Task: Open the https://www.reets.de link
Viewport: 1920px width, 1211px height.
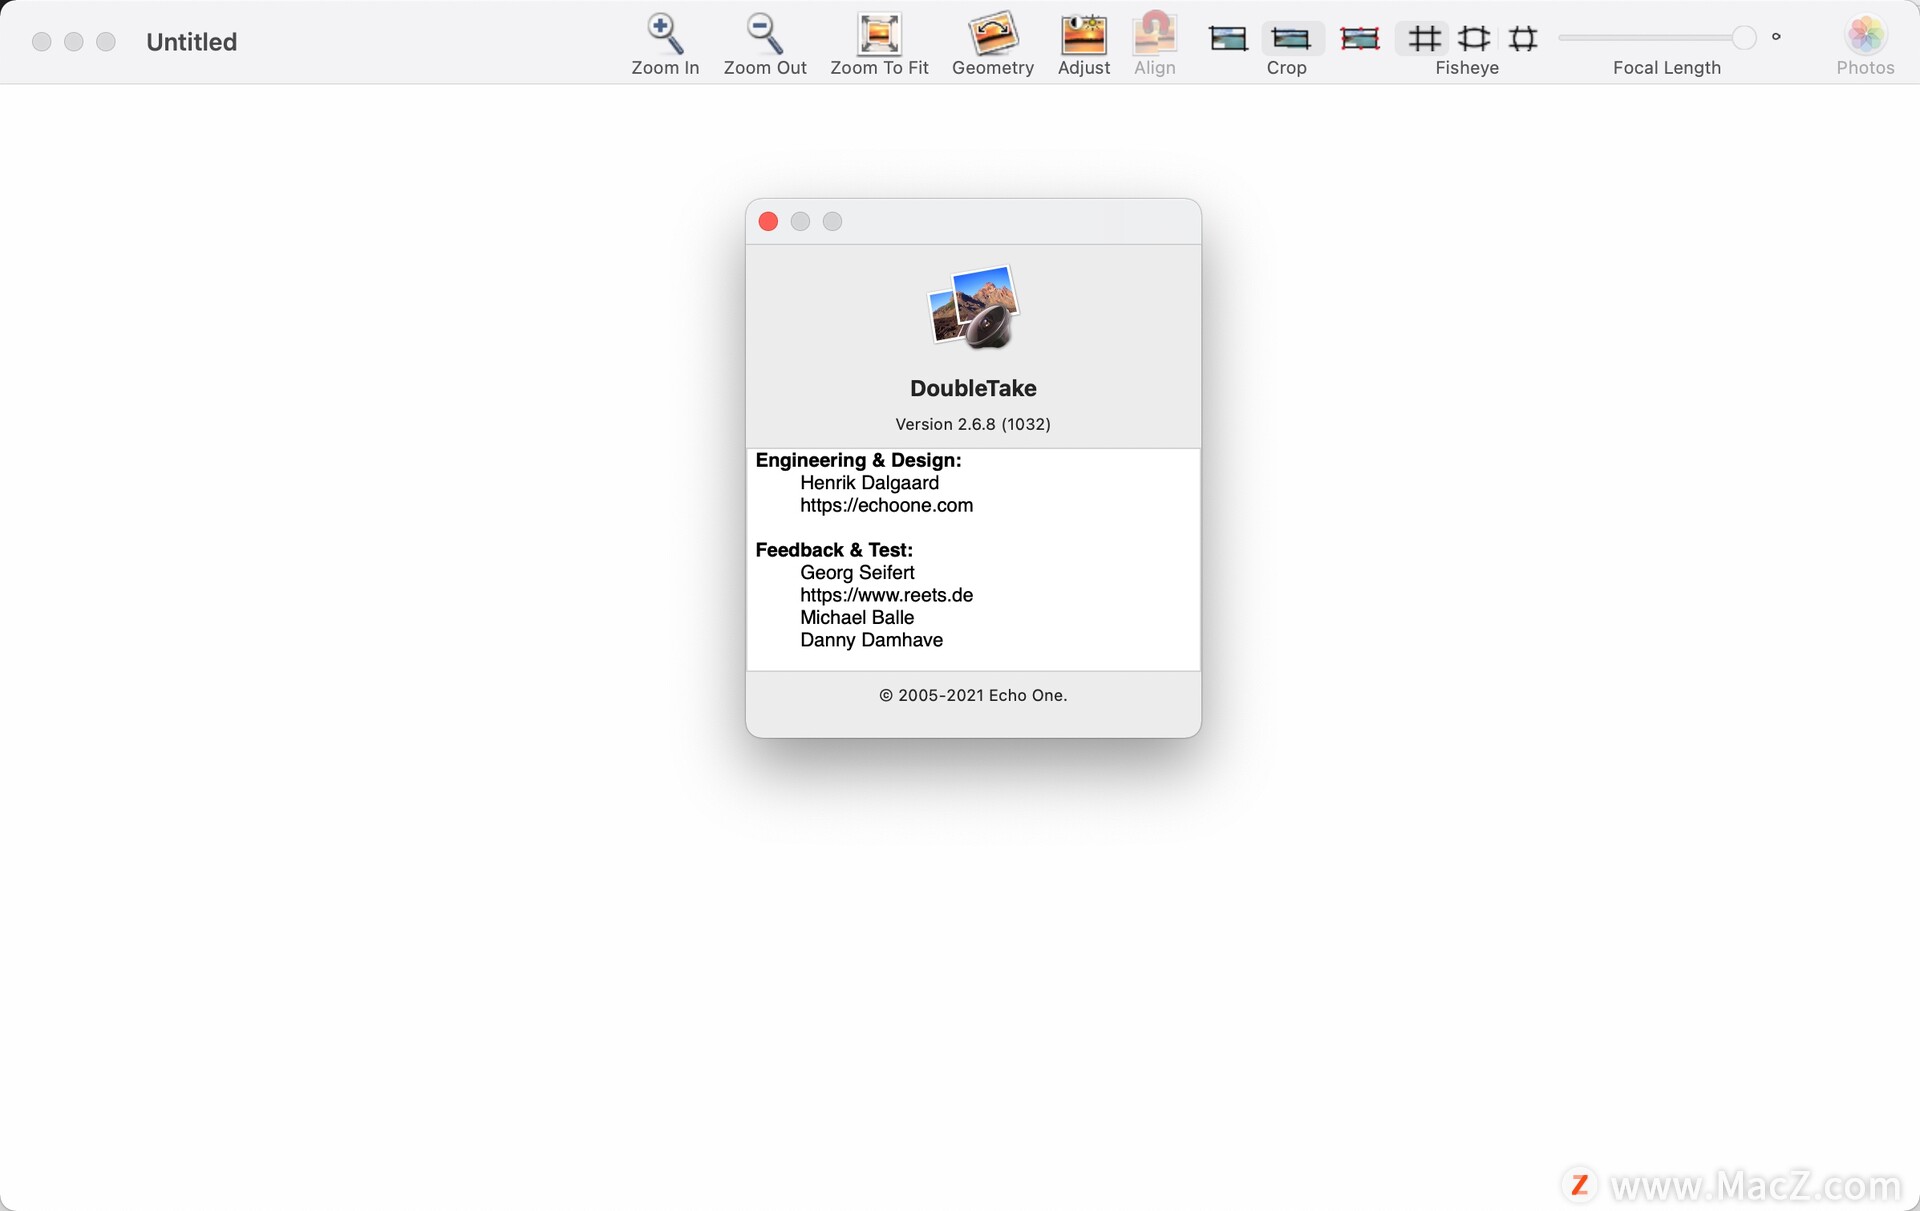Action: point(886,595)
